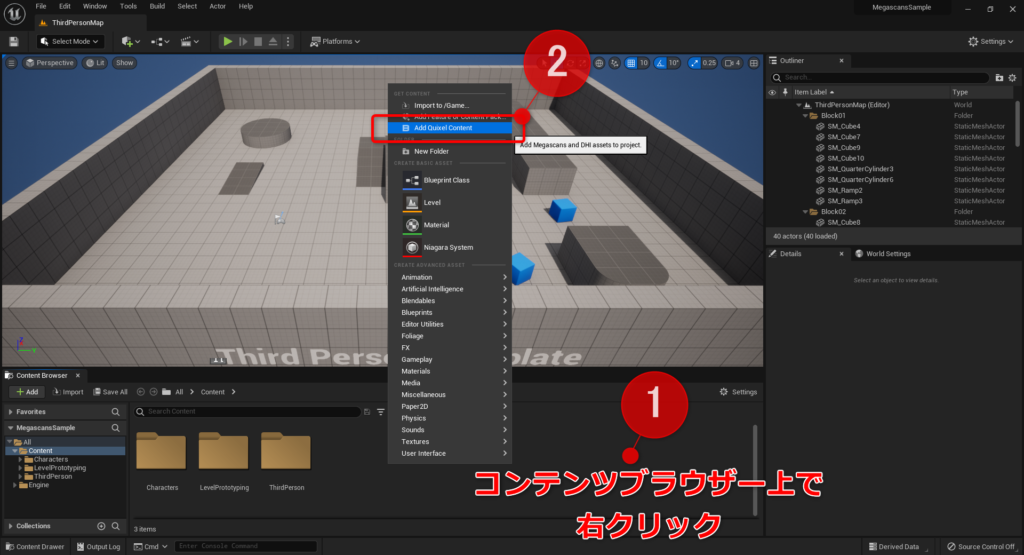Click the Skip/Advance frame button
1024x555 pixels.
coord(243,41)
